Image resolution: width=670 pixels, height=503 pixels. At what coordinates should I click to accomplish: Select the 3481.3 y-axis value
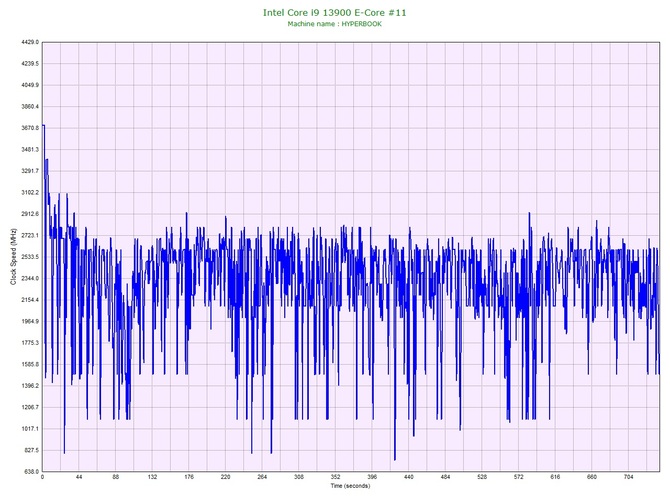point(30,150)
